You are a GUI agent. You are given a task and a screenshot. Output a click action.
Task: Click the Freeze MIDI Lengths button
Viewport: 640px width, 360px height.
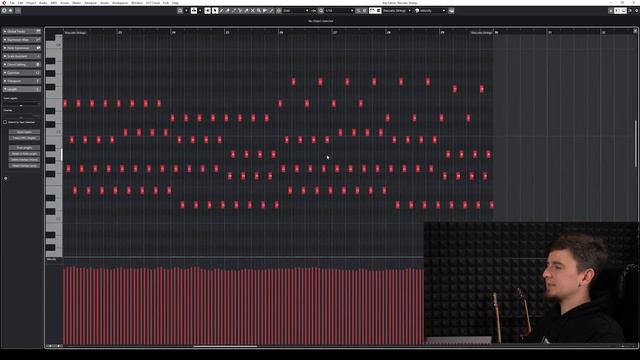24,138
